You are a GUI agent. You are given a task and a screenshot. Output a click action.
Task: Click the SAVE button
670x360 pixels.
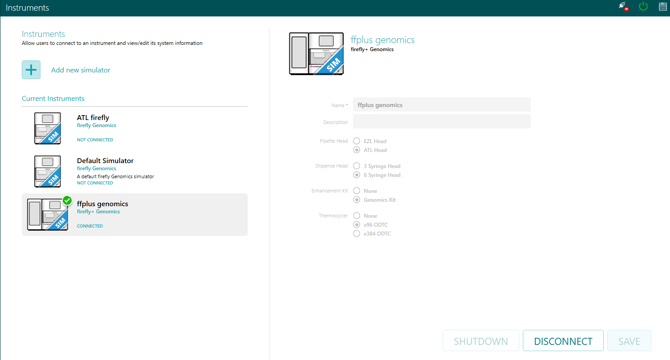click(x=629, y=341)
